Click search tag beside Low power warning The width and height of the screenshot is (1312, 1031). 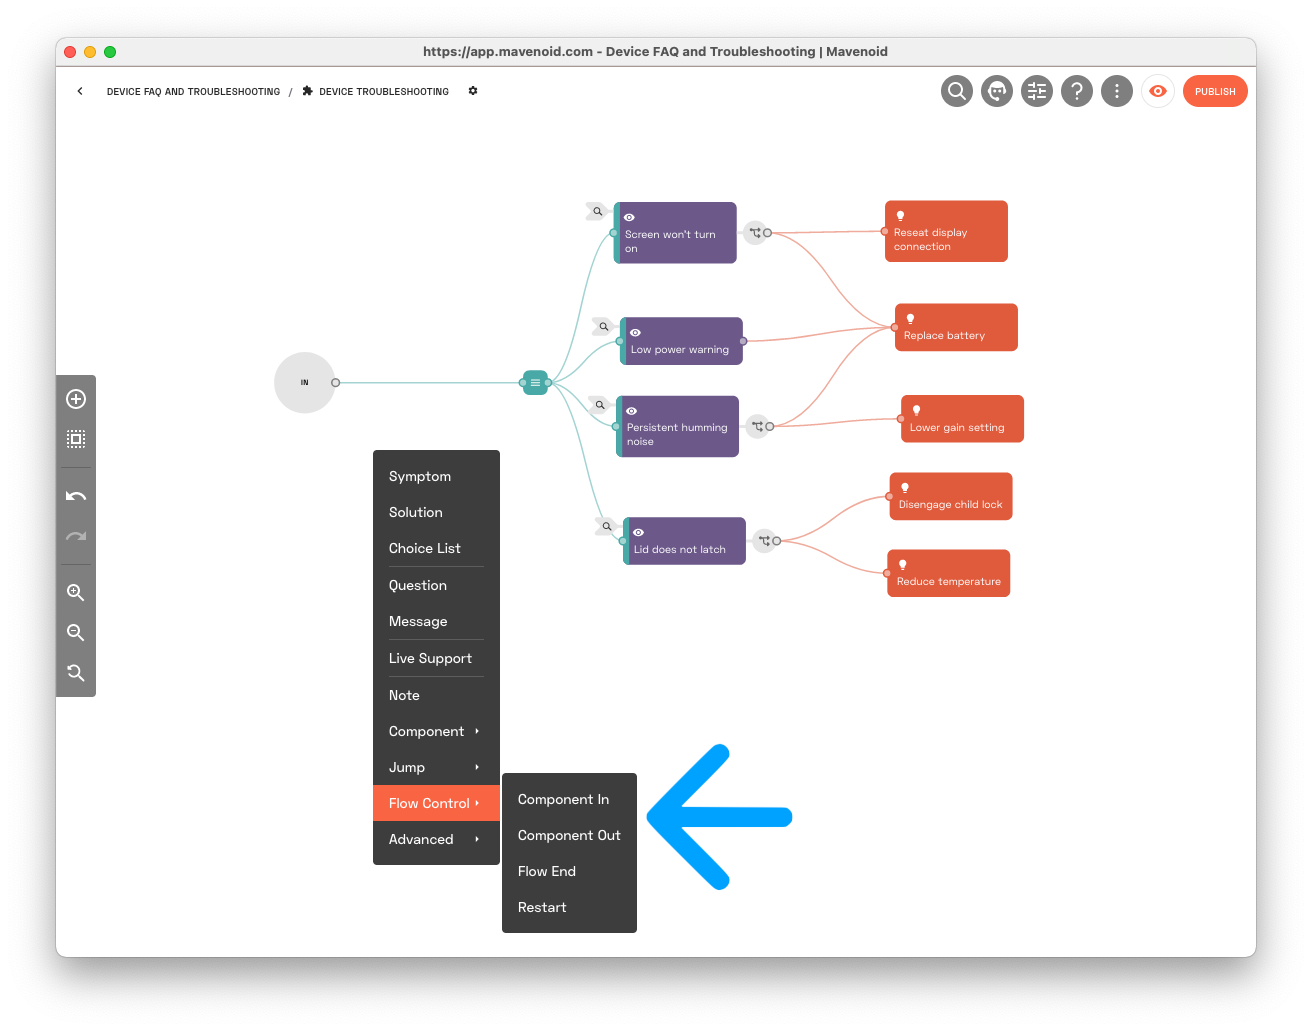coord(603,326)
